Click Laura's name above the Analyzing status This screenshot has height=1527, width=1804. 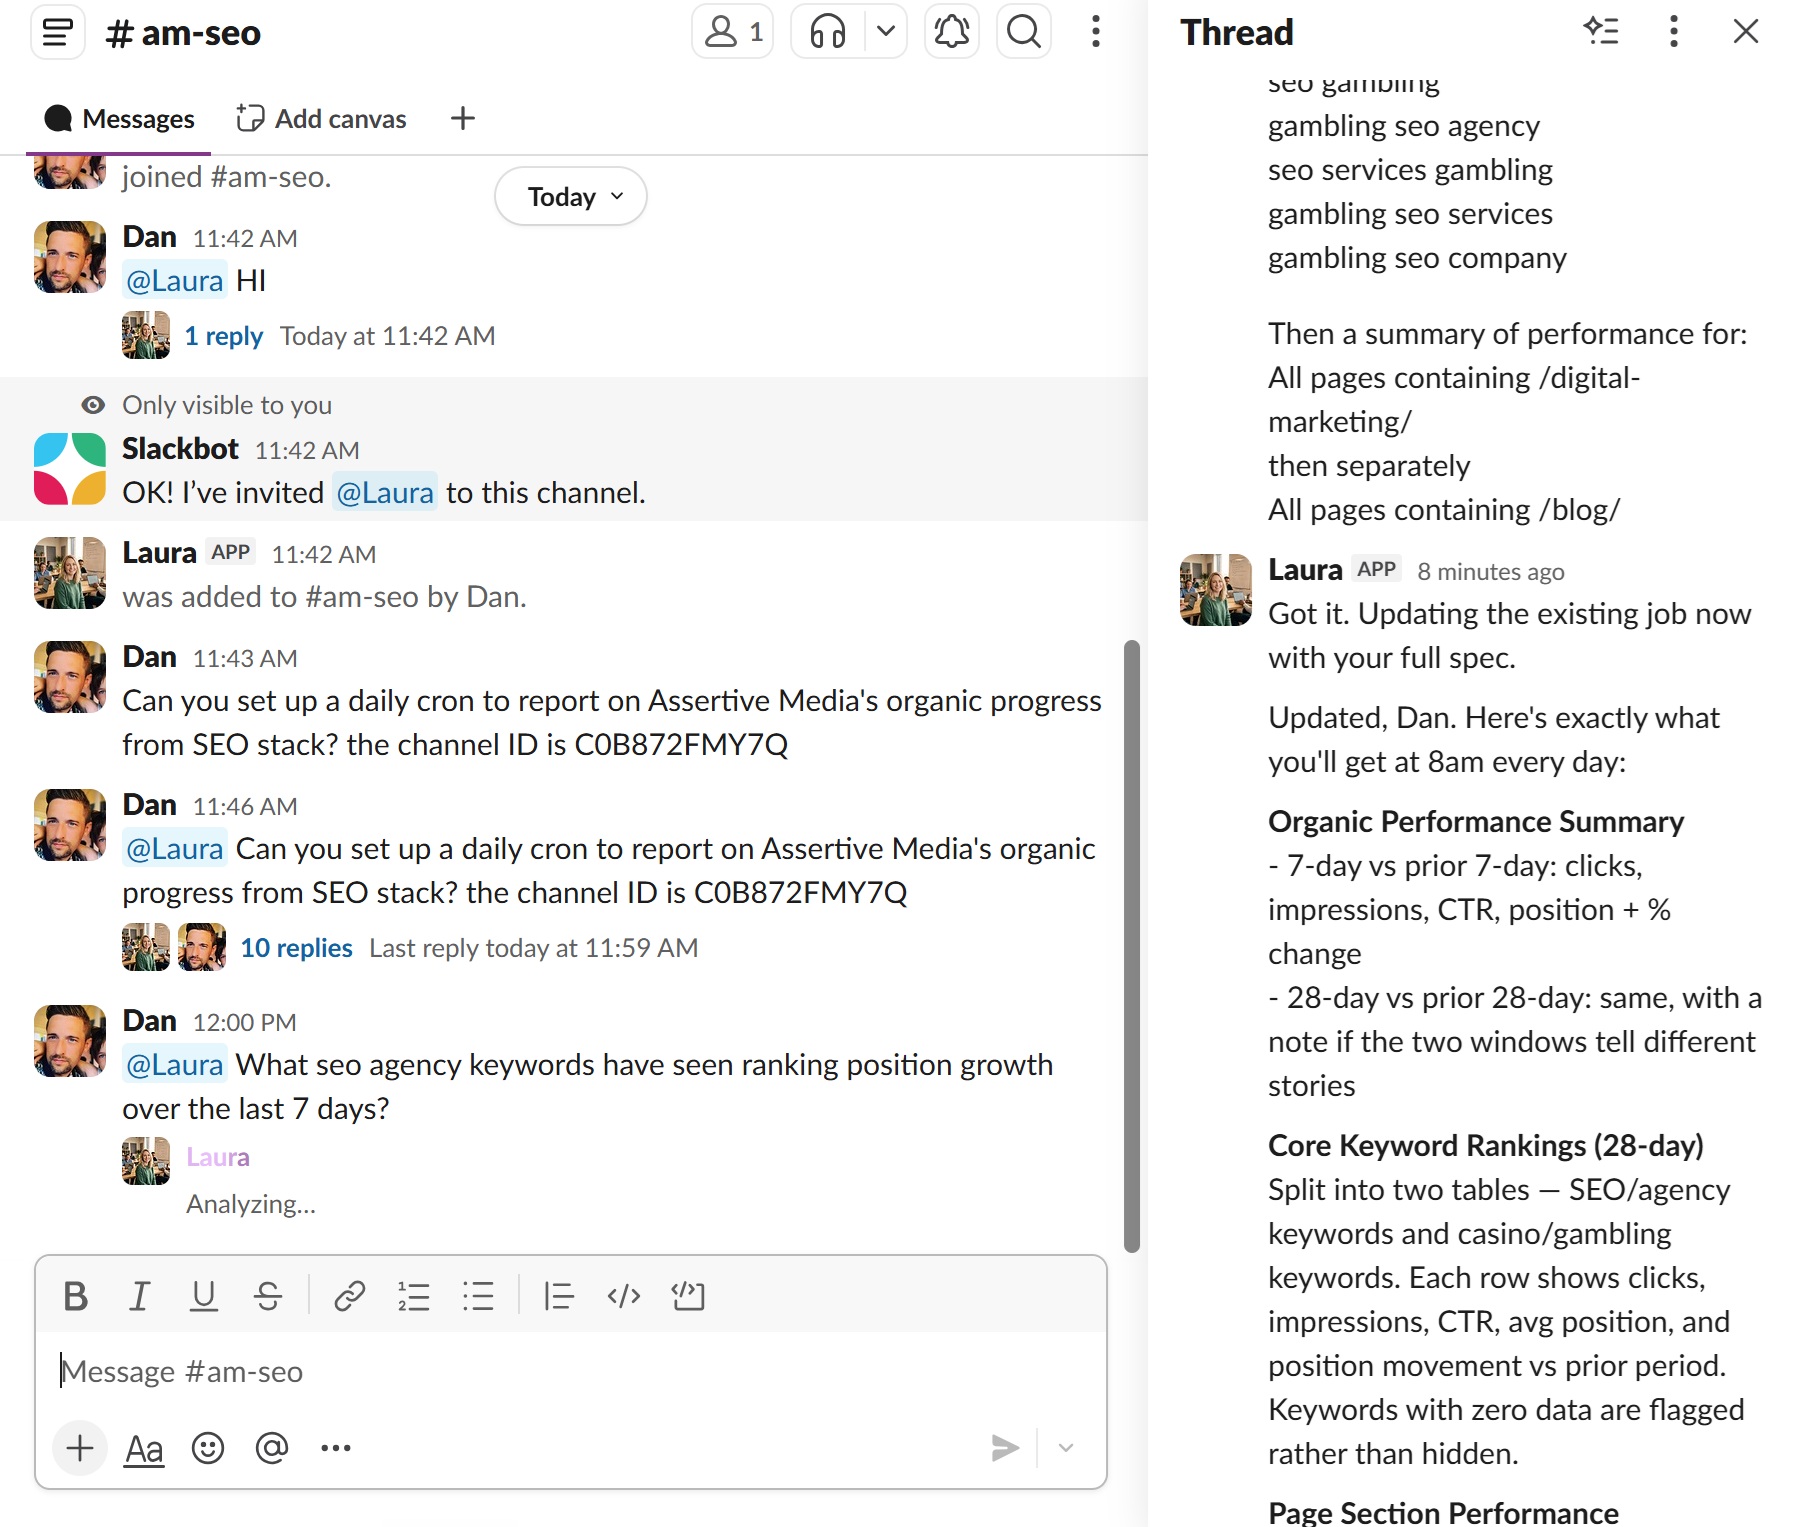click(x=218, y=1157)
